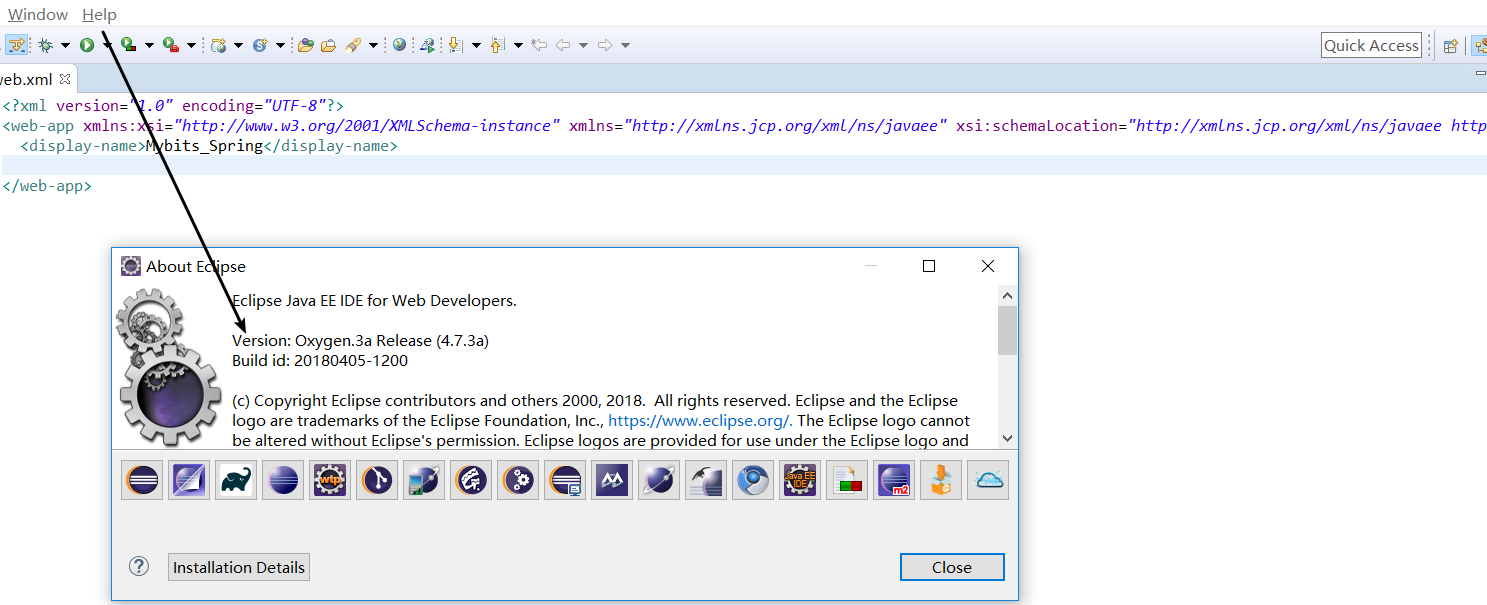Viewport: 1487px width, 605px height.
Task: Expand the Debug tool dropdown arrow
Action: pyautogui.click(x=65, y=44)
